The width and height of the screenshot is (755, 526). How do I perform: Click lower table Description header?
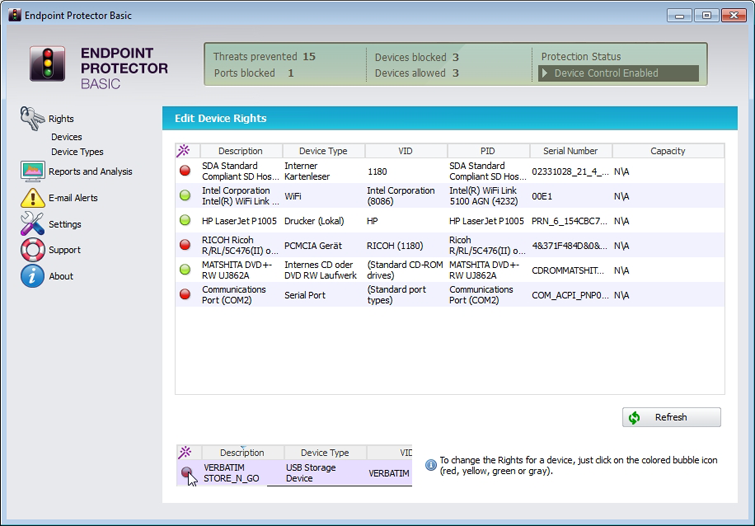coord(242,452)
